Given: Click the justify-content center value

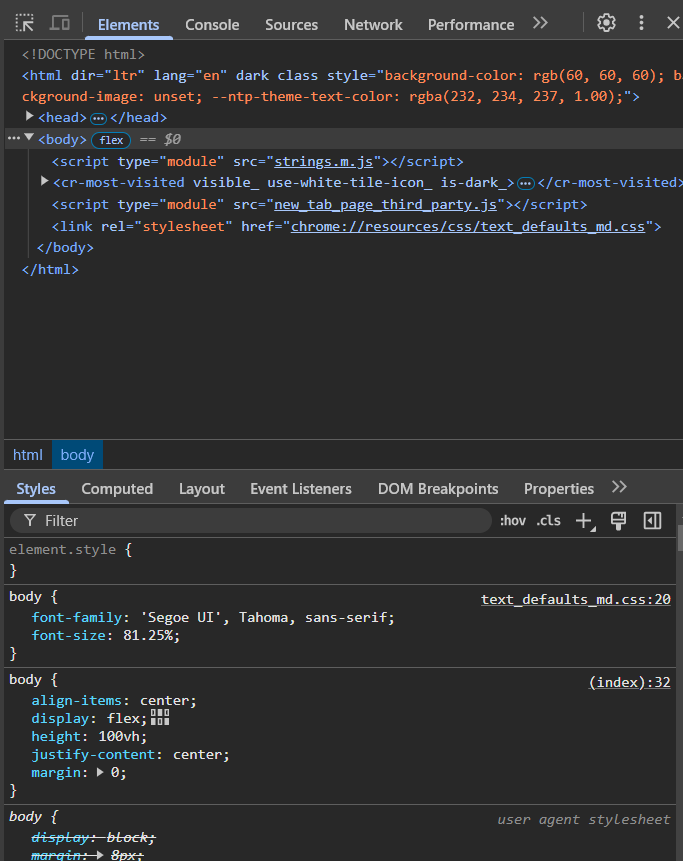Looking at the screenshot, I should click(x=199, y=754).
